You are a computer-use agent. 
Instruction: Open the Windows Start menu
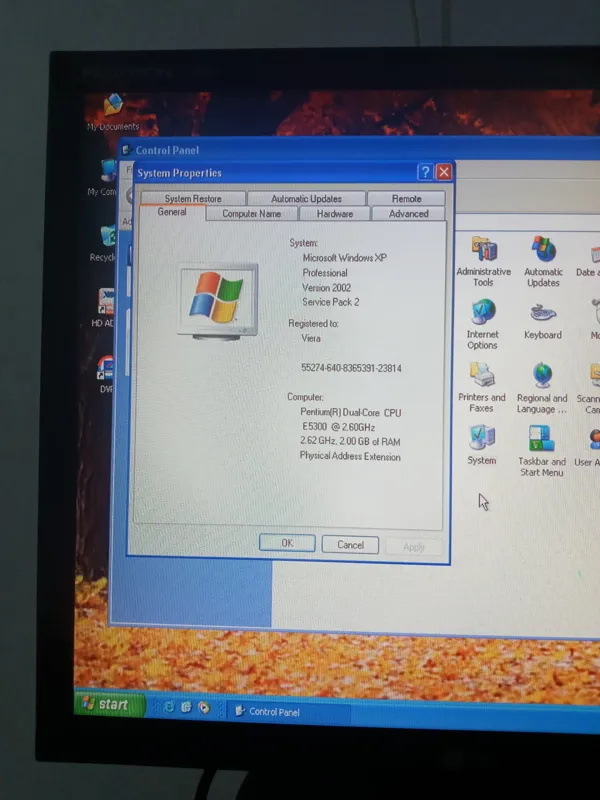click(x=110, y=705)
